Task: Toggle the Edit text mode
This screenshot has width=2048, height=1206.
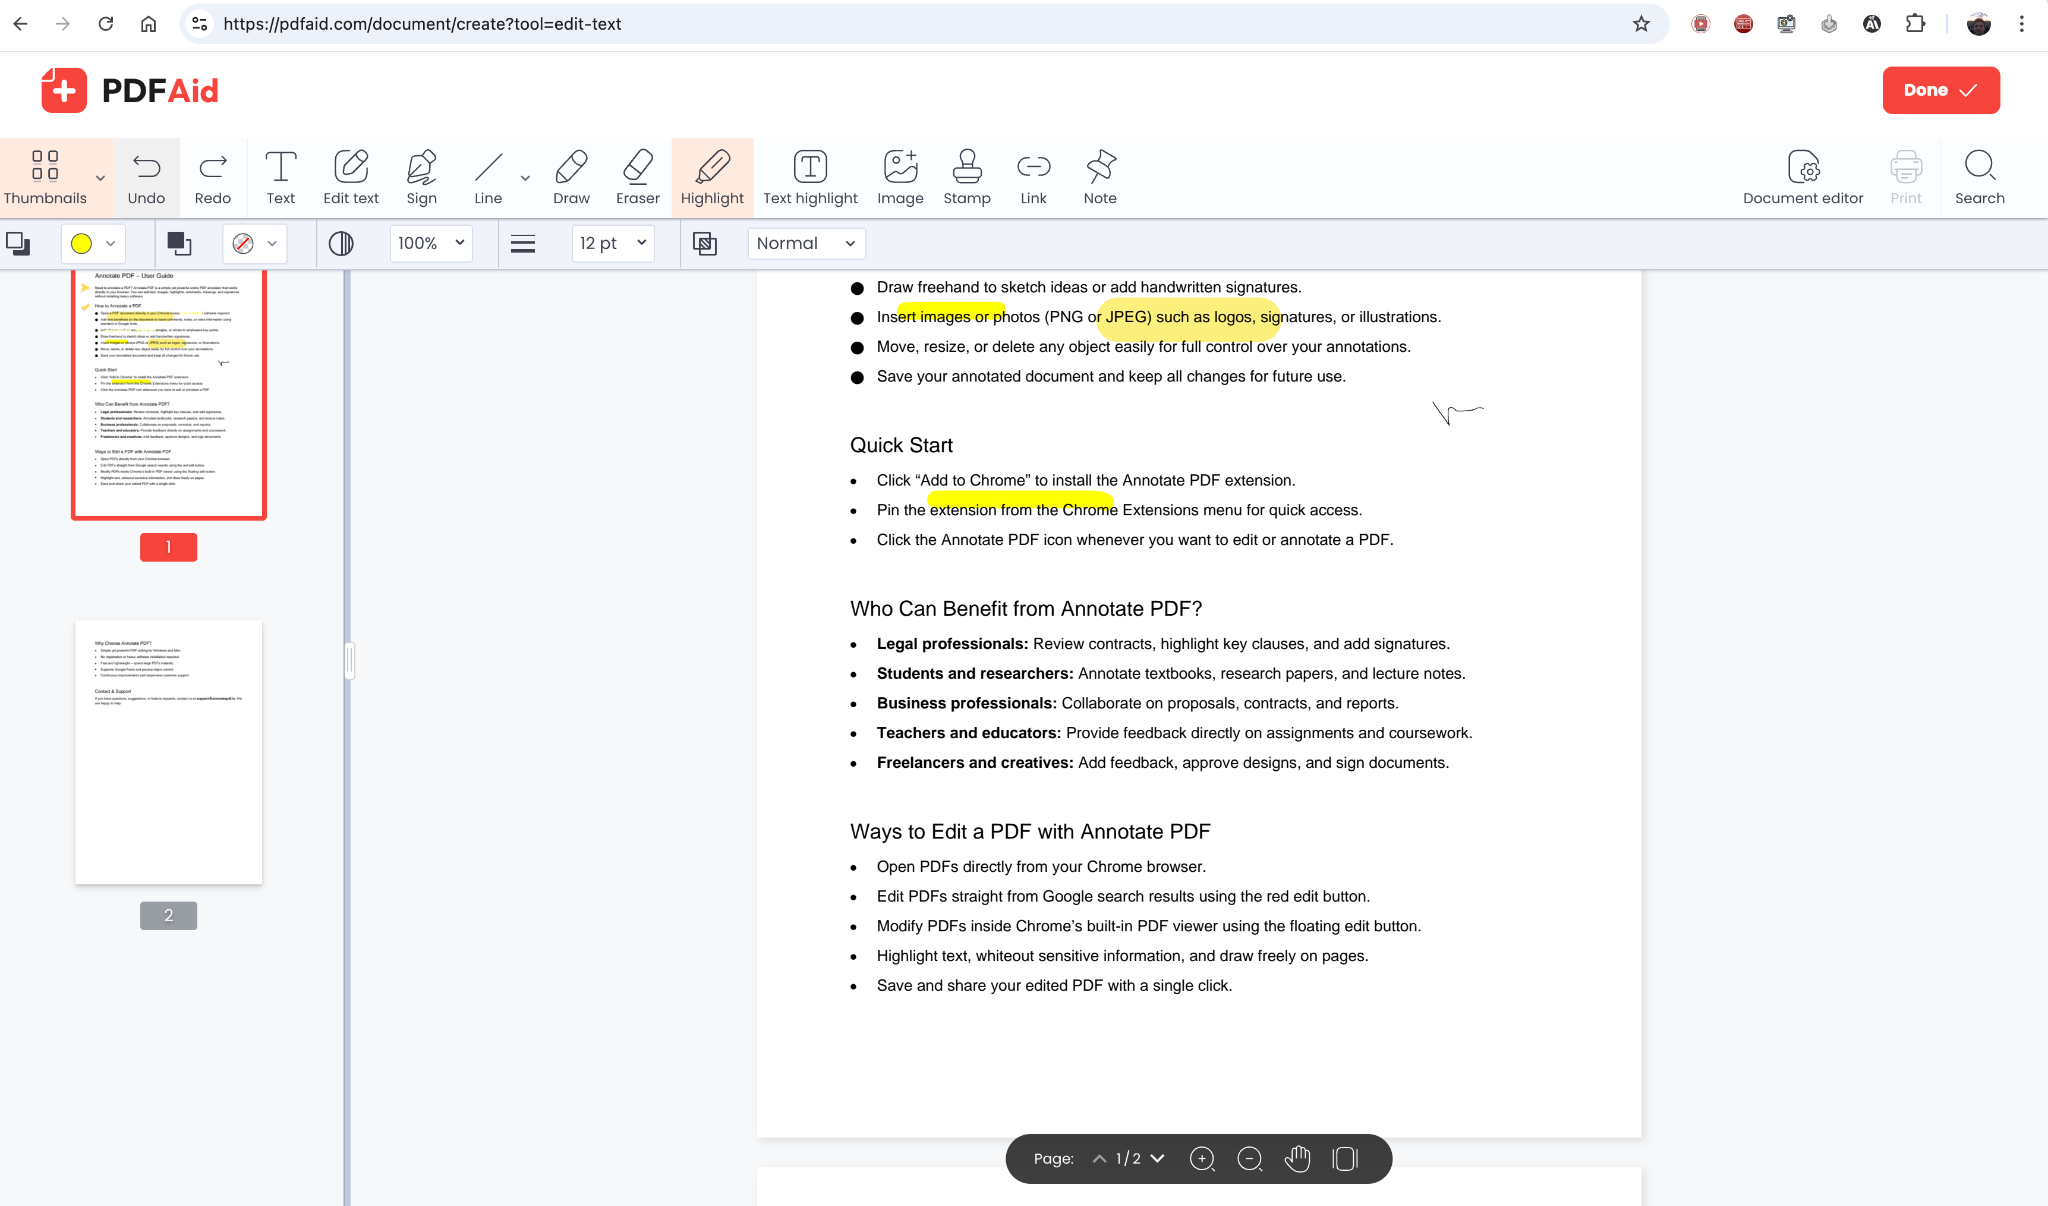Action: [351, 177]
